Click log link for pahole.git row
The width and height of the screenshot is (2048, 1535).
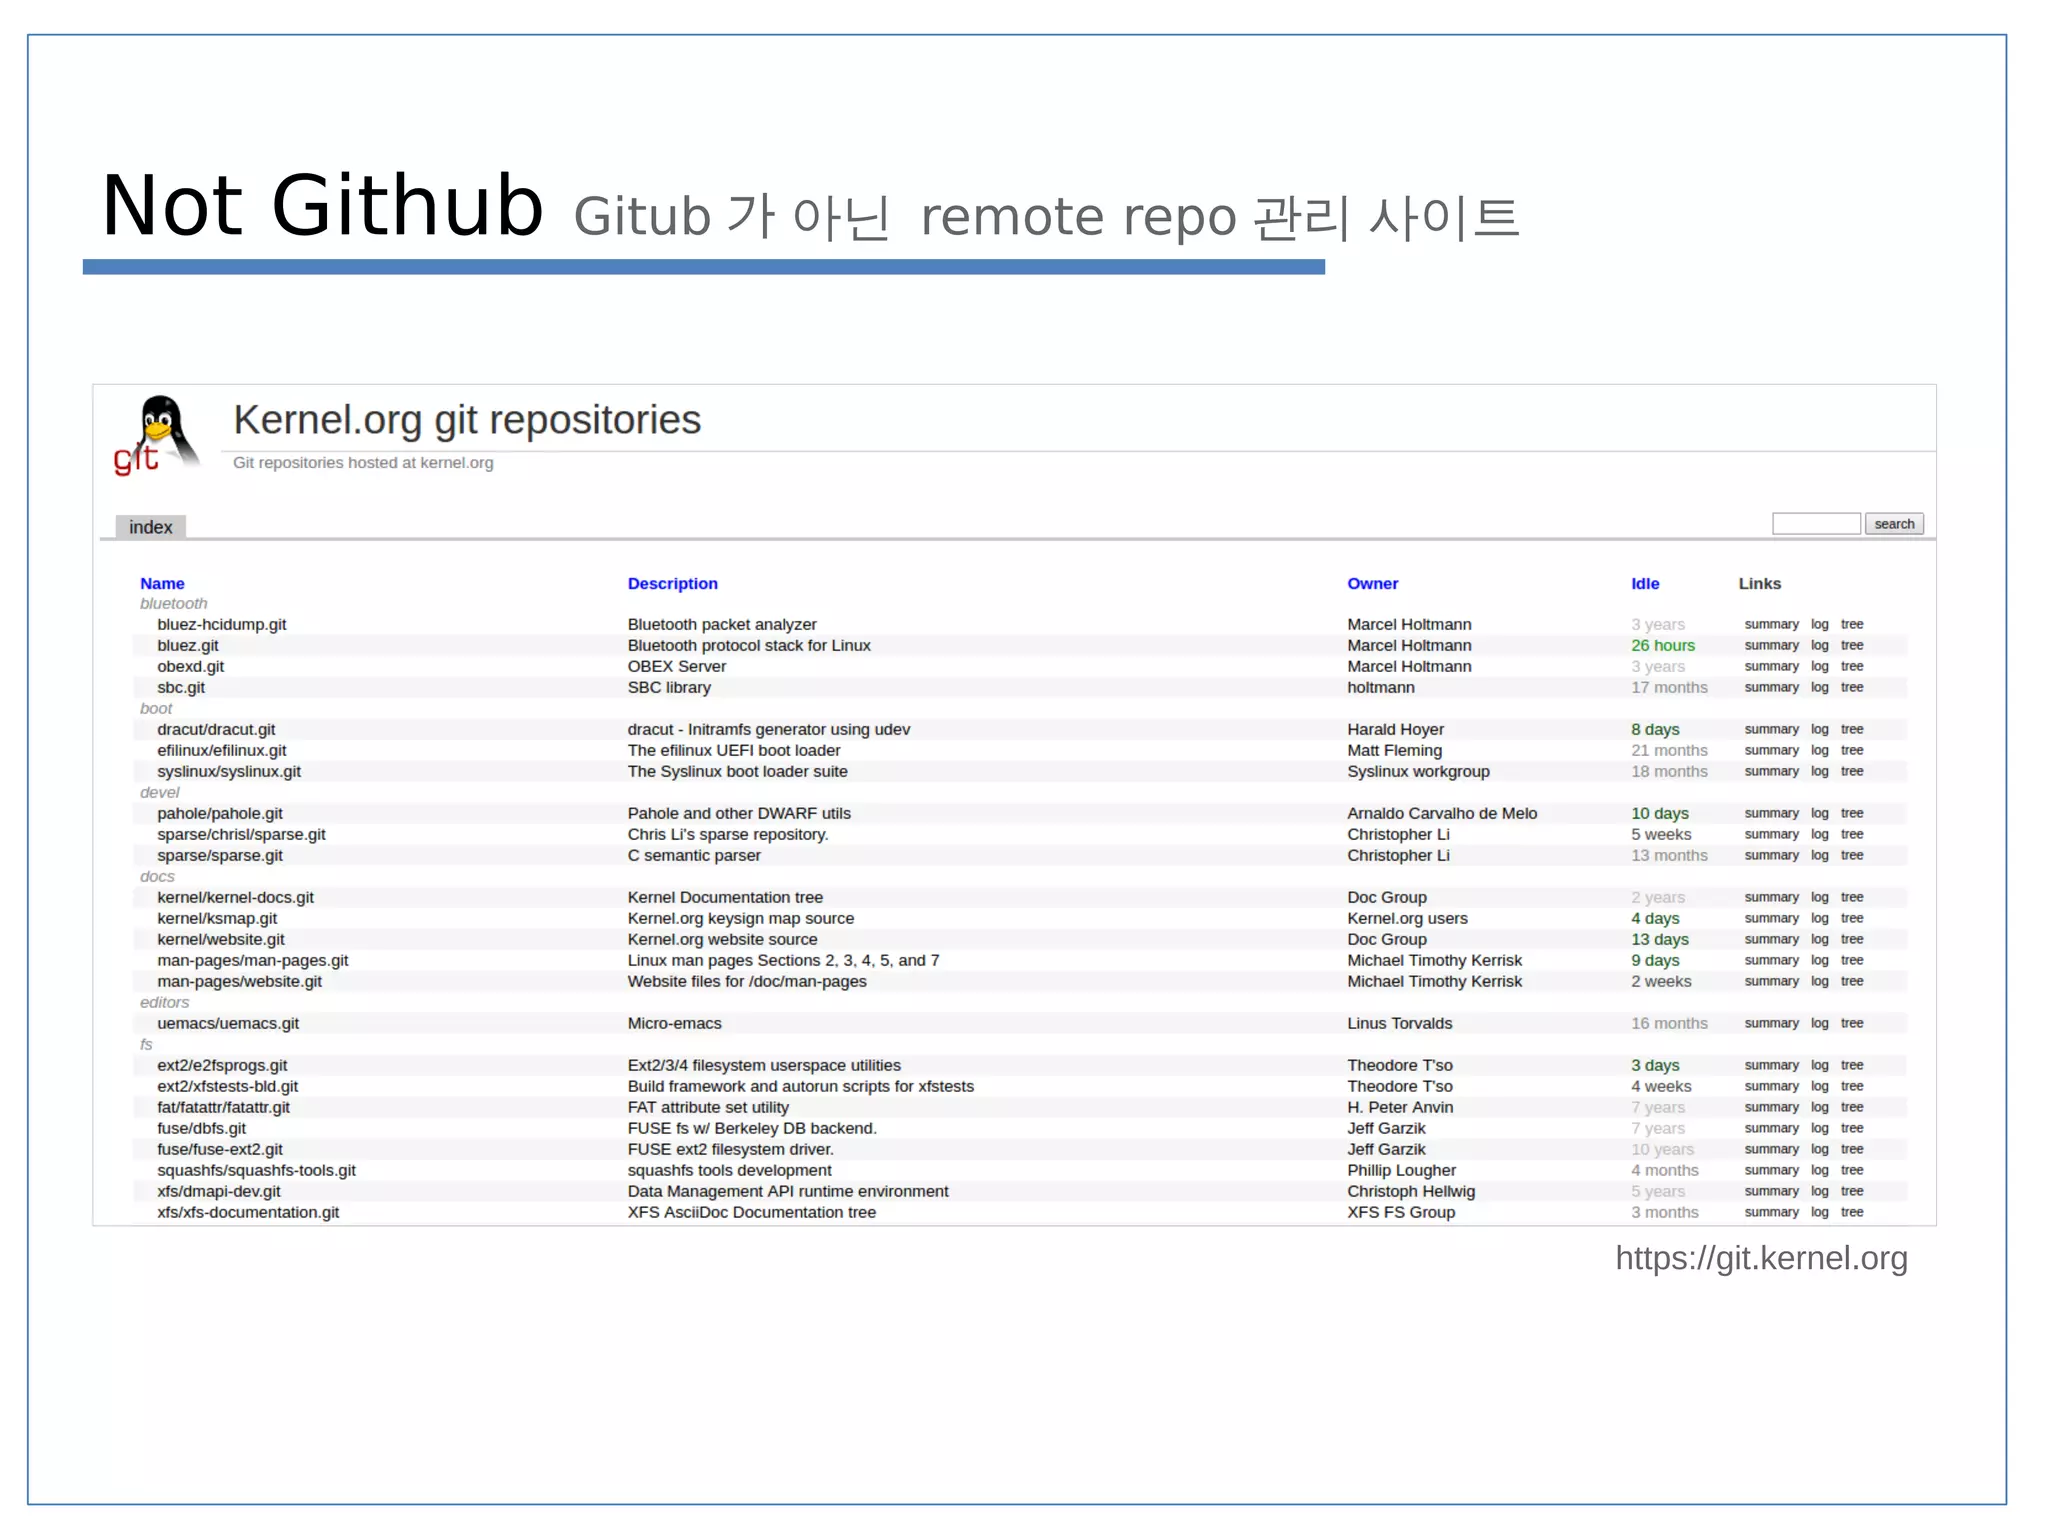(x=1819, y=814)
